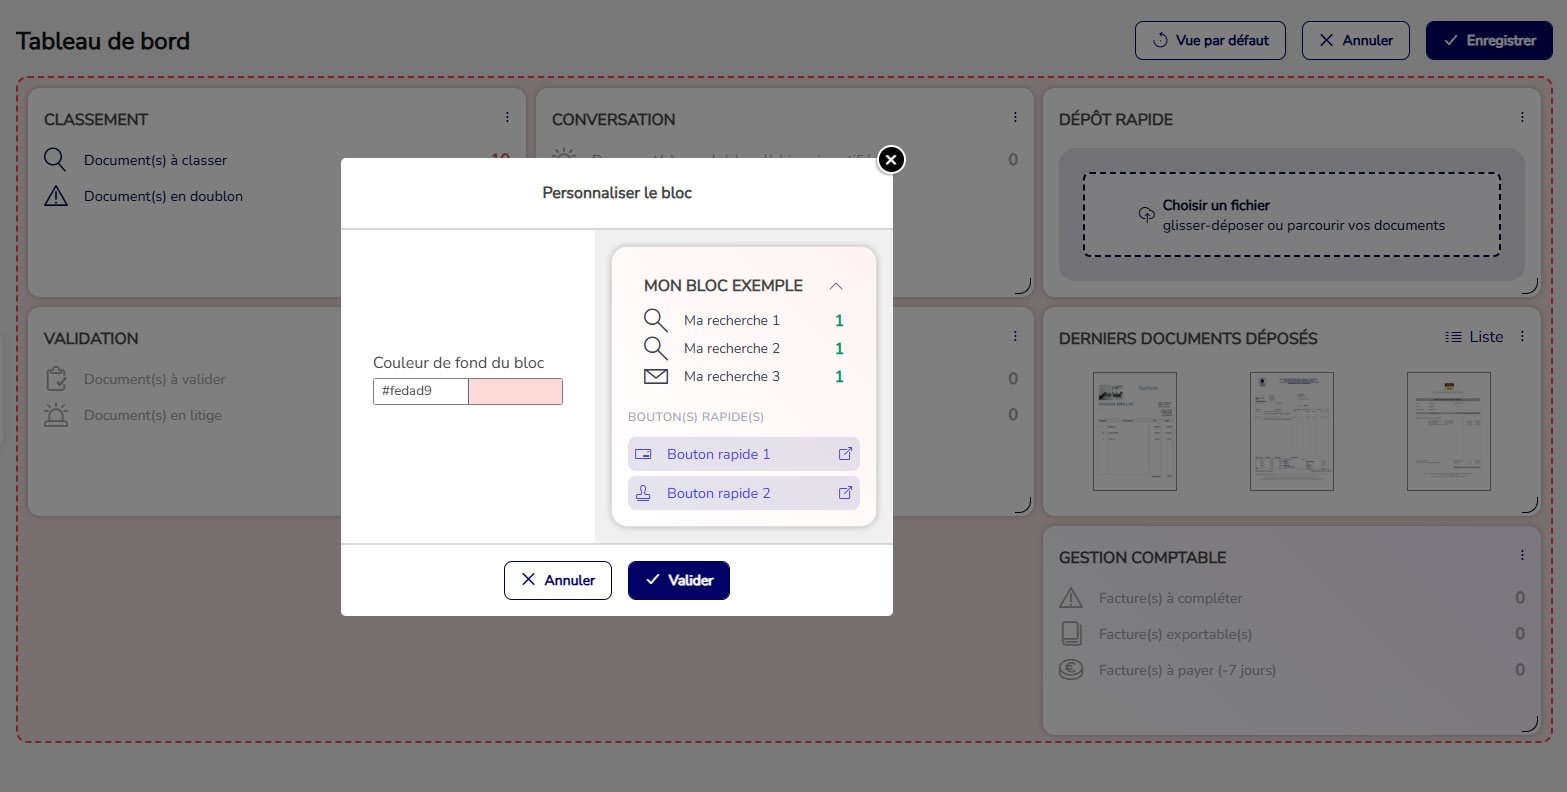The height and width of the screenshot is (792, 1567).
Task: Open the CLASSEMENT block three-dot menu
Action: (x=507, y=118)
